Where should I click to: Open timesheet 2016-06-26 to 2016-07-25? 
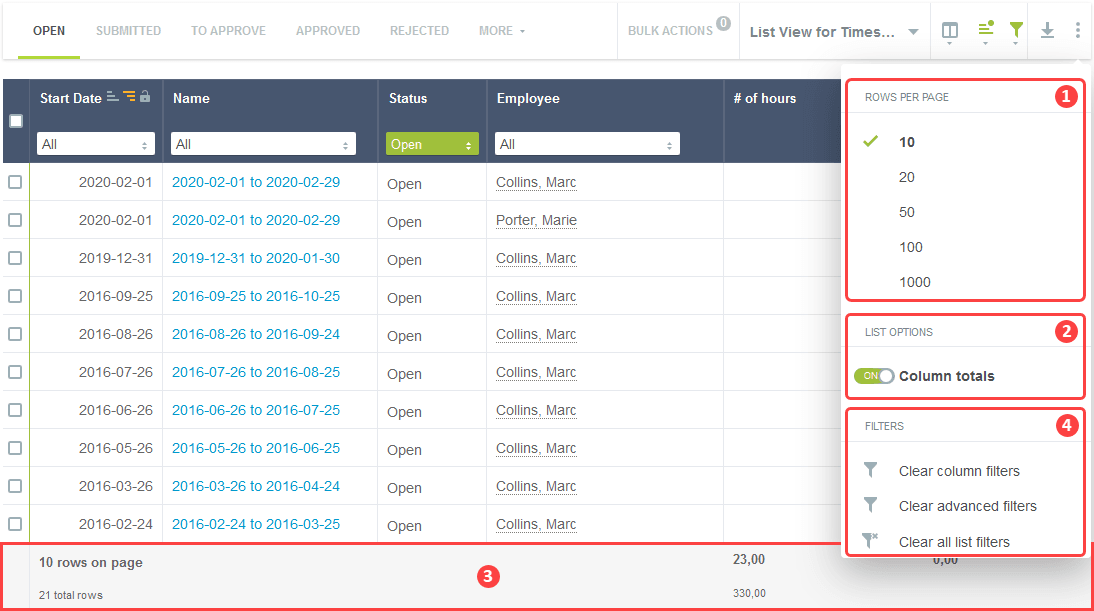[256, 410]
